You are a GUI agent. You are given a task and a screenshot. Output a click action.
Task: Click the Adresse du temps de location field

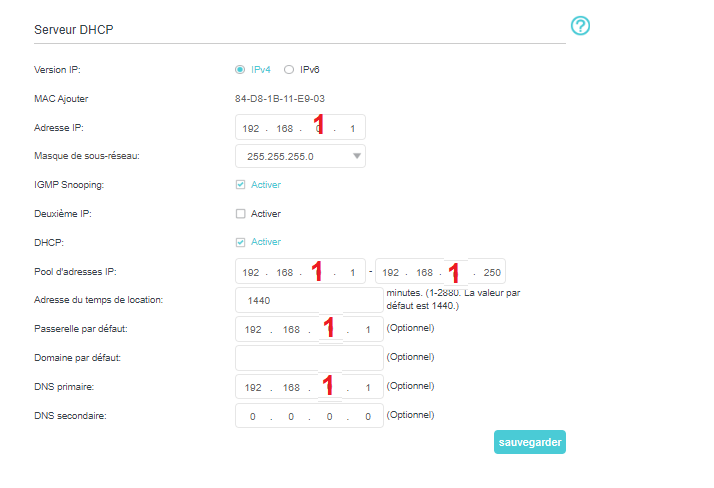(308, 300)
